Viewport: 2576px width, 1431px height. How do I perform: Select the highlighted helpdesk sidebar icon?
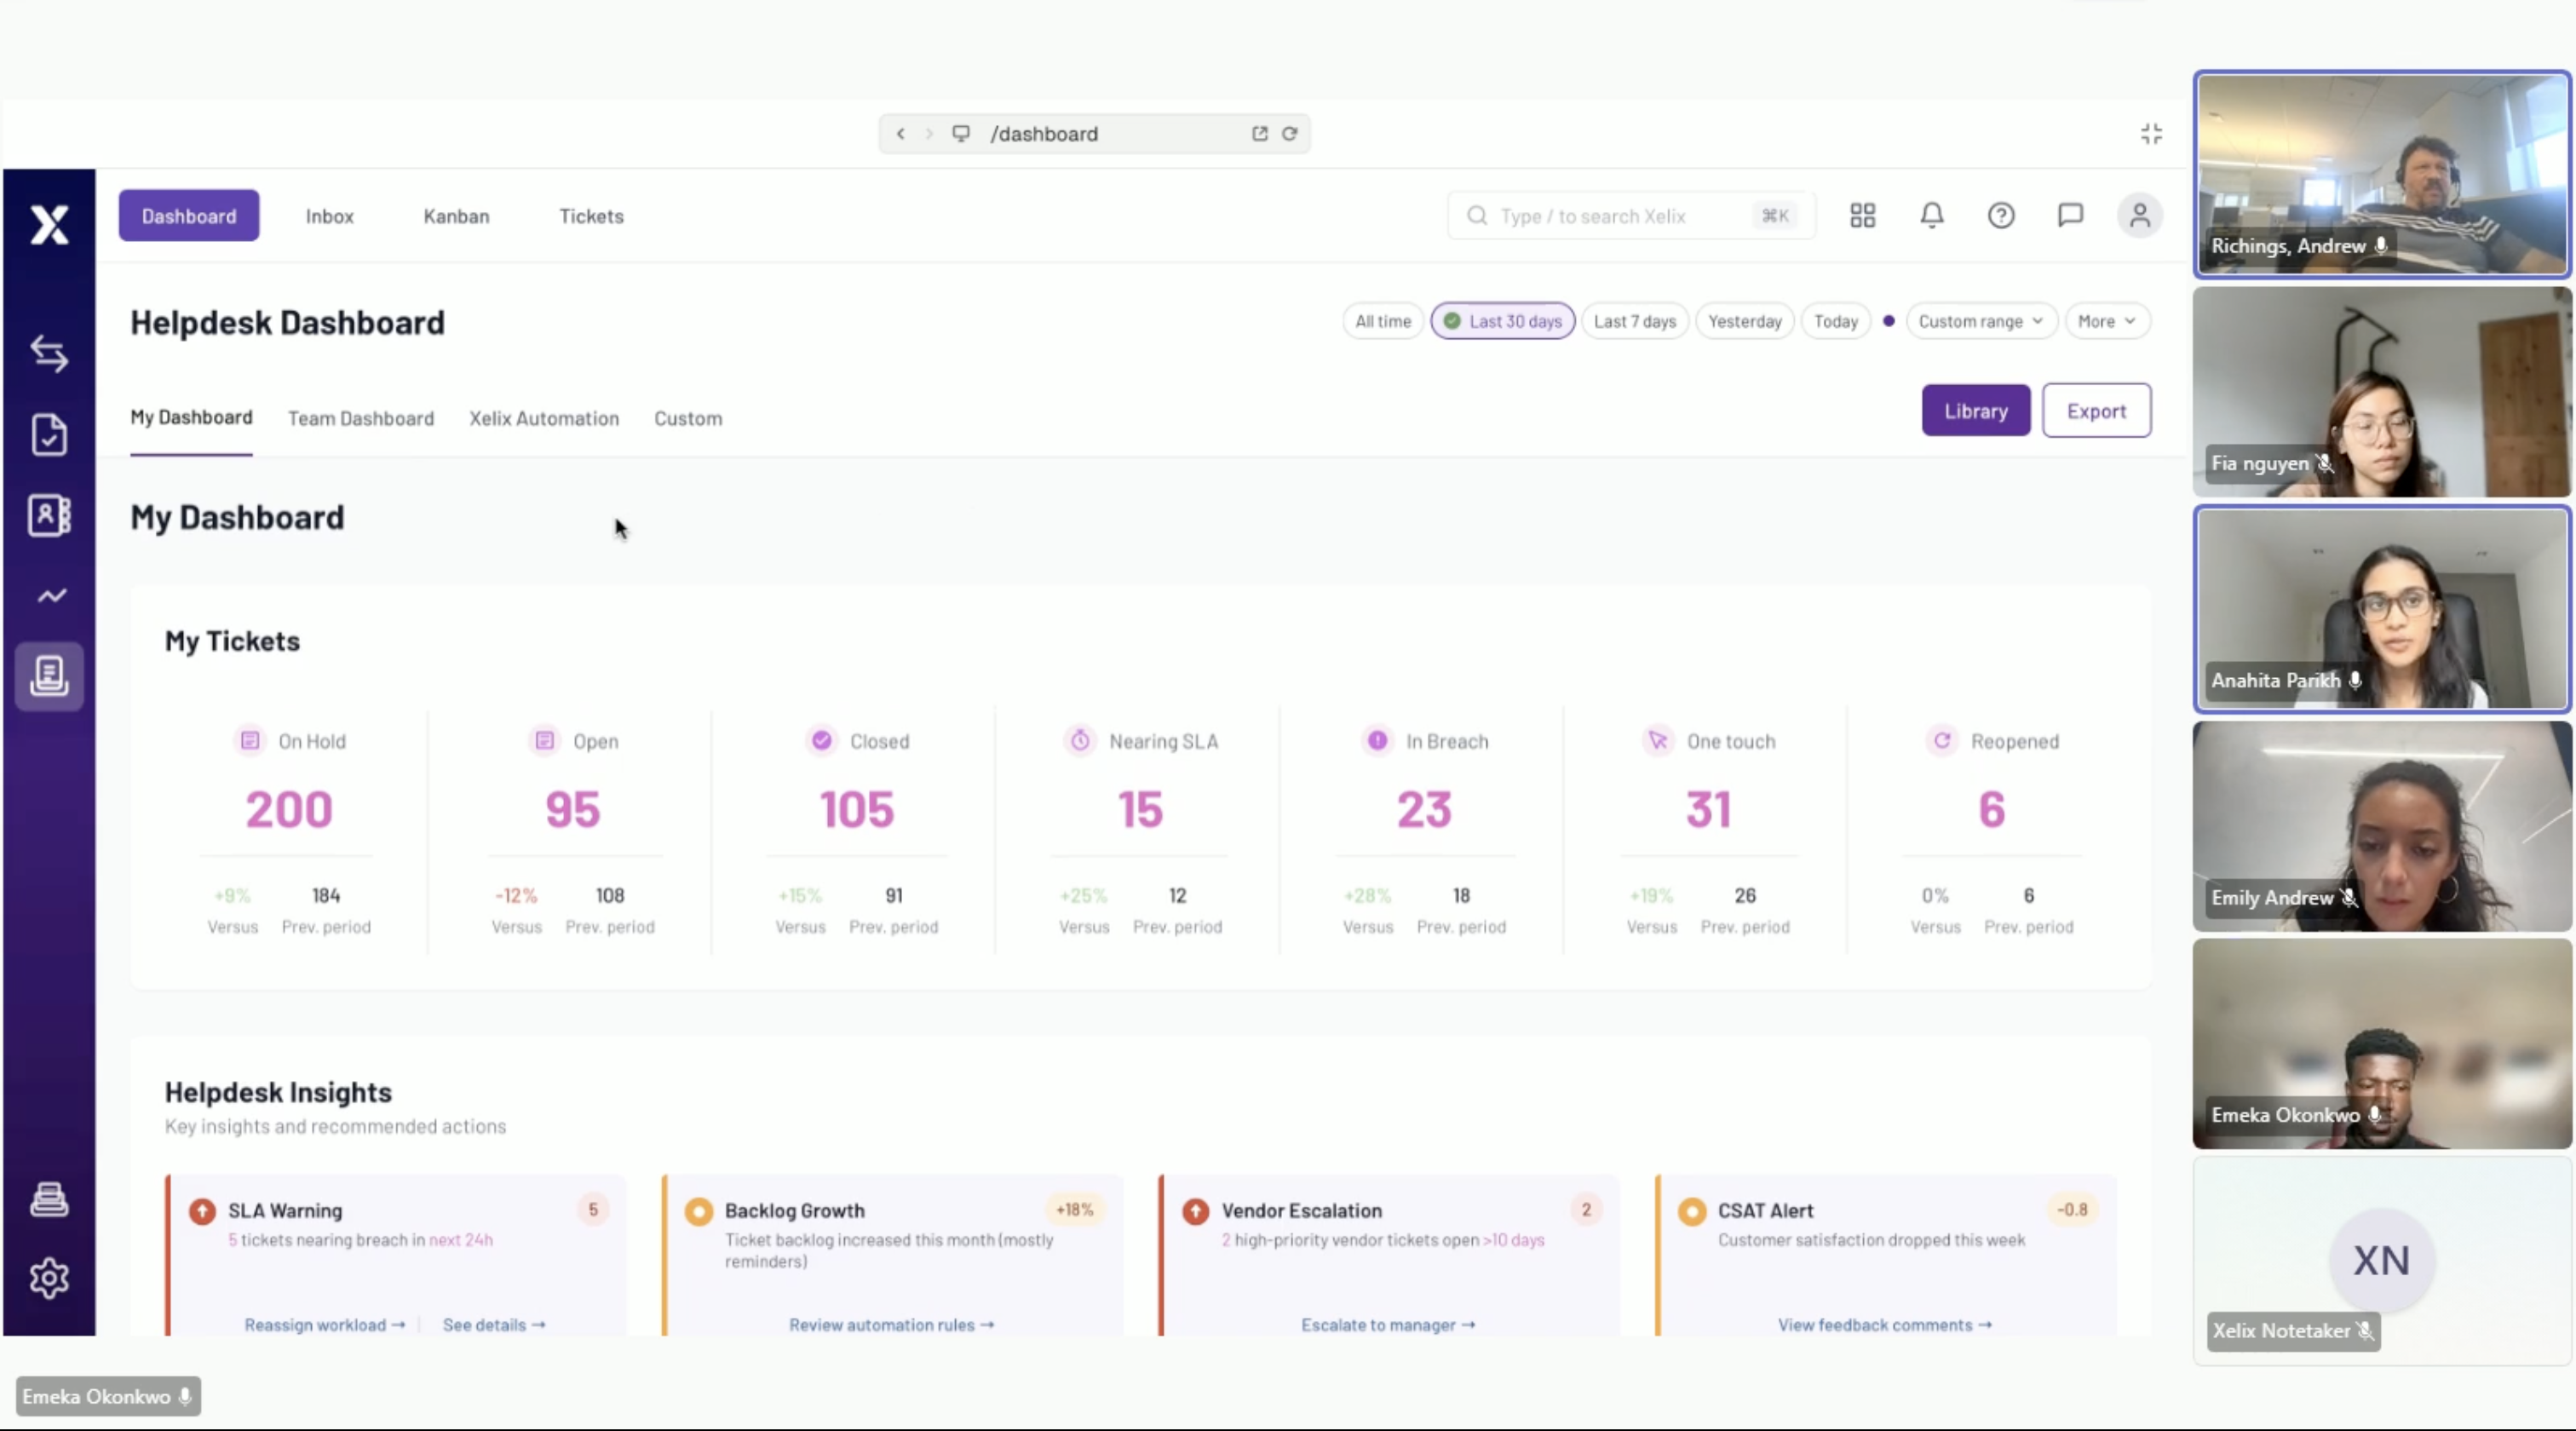point(49,676)
